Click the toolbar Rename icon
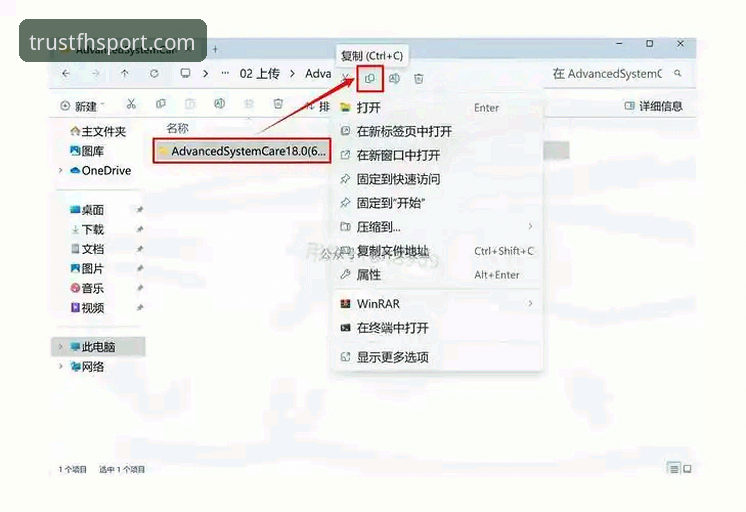This screenshot has width=746, height=512. pos(219,104)
